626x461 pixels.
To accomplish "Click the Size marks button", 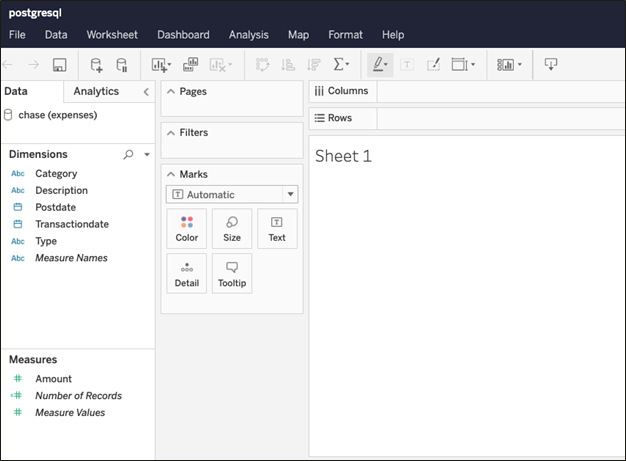I will click(232, 228).
